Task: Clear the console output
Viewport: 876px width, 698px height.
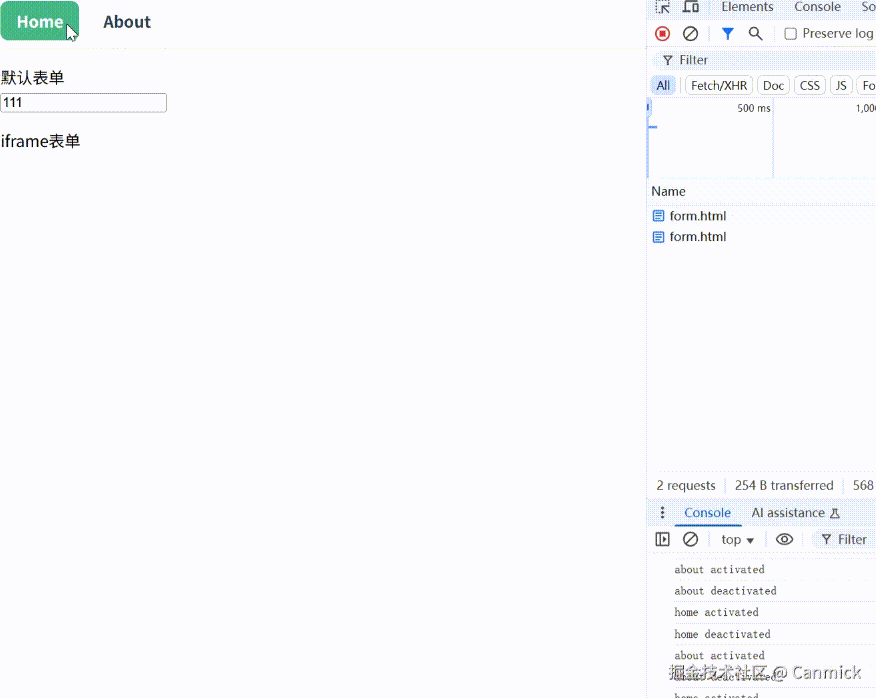Action: (691, 539)
